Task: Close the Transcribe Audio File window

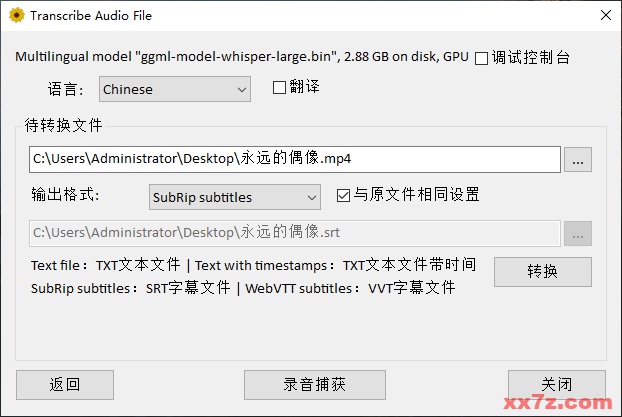Action: tap(605, 16)
